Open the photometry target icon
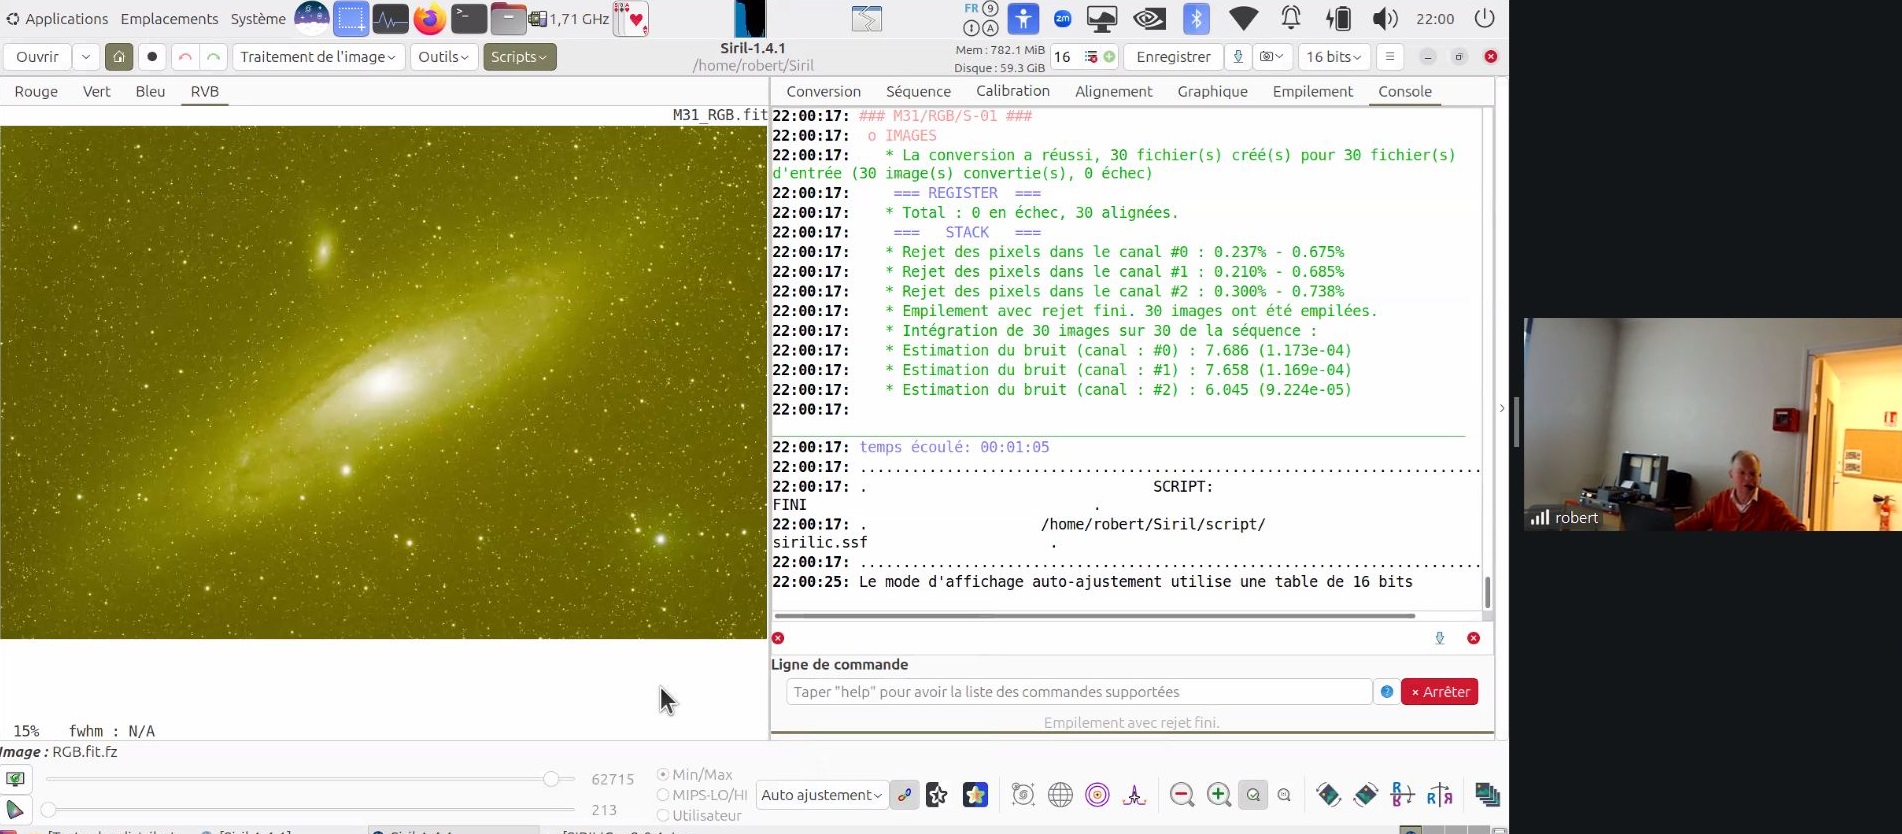 [1097, 795]
